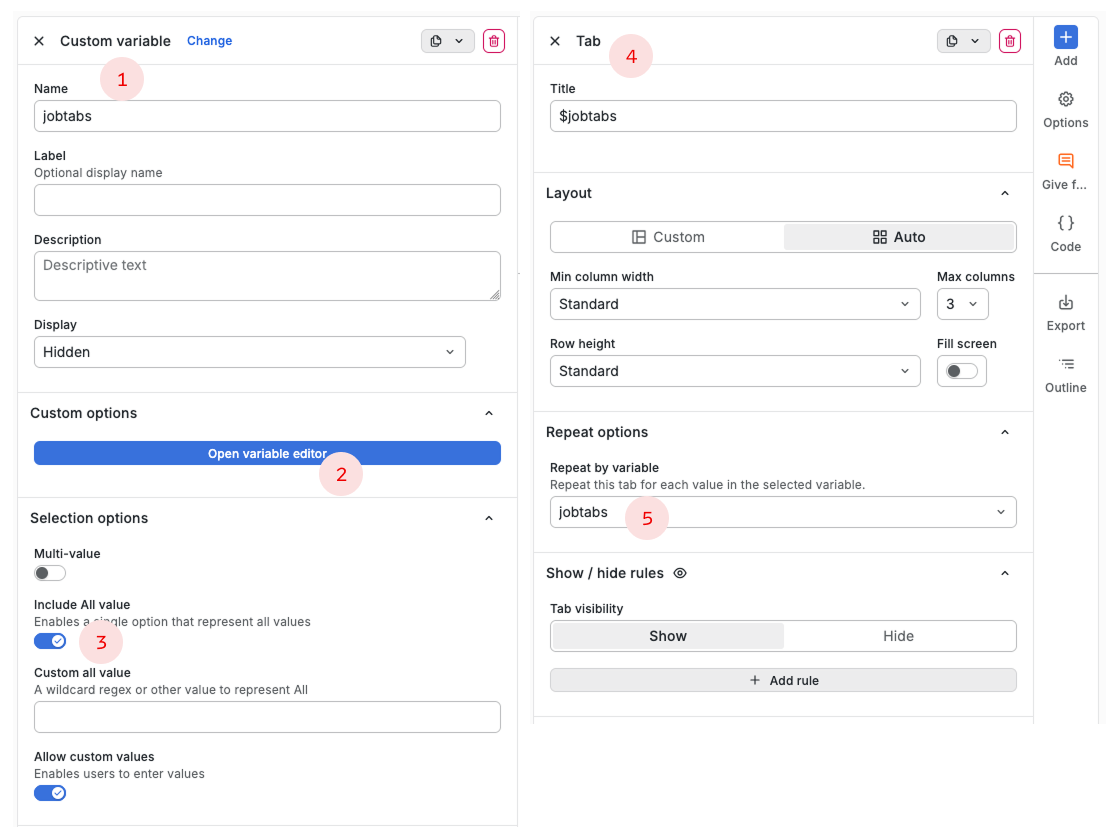The width and height of the screenshot is (1116, 838).
Task: Open Give feedback icon in sidebar
Action: click(x=1065, y=161)
